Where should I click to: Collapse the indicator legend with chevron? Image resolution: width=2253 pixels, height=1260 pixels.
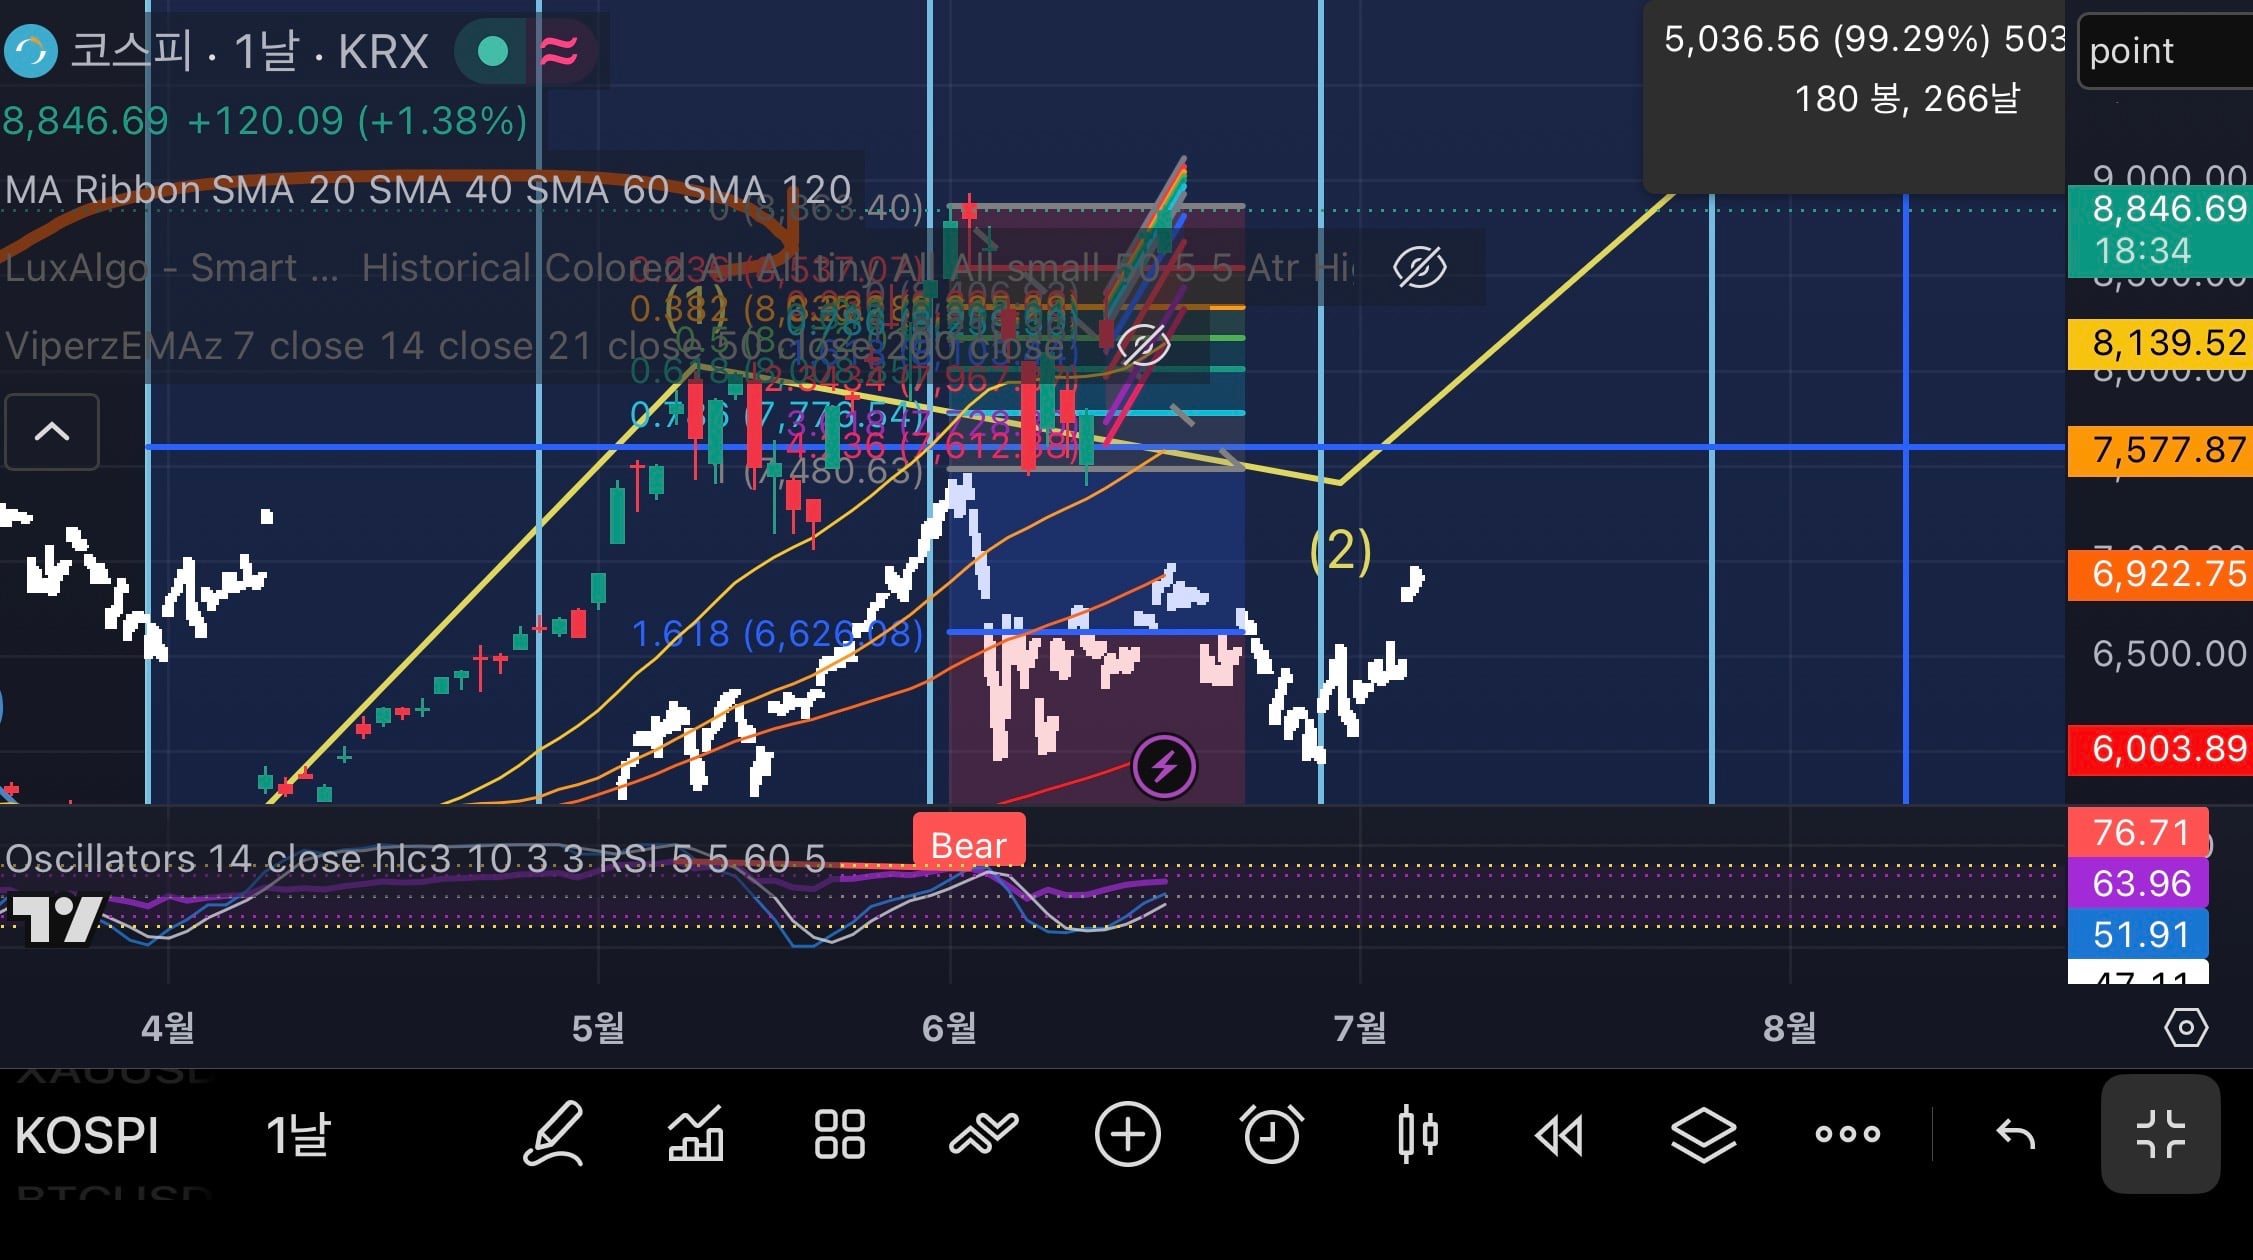click(52, 432)
